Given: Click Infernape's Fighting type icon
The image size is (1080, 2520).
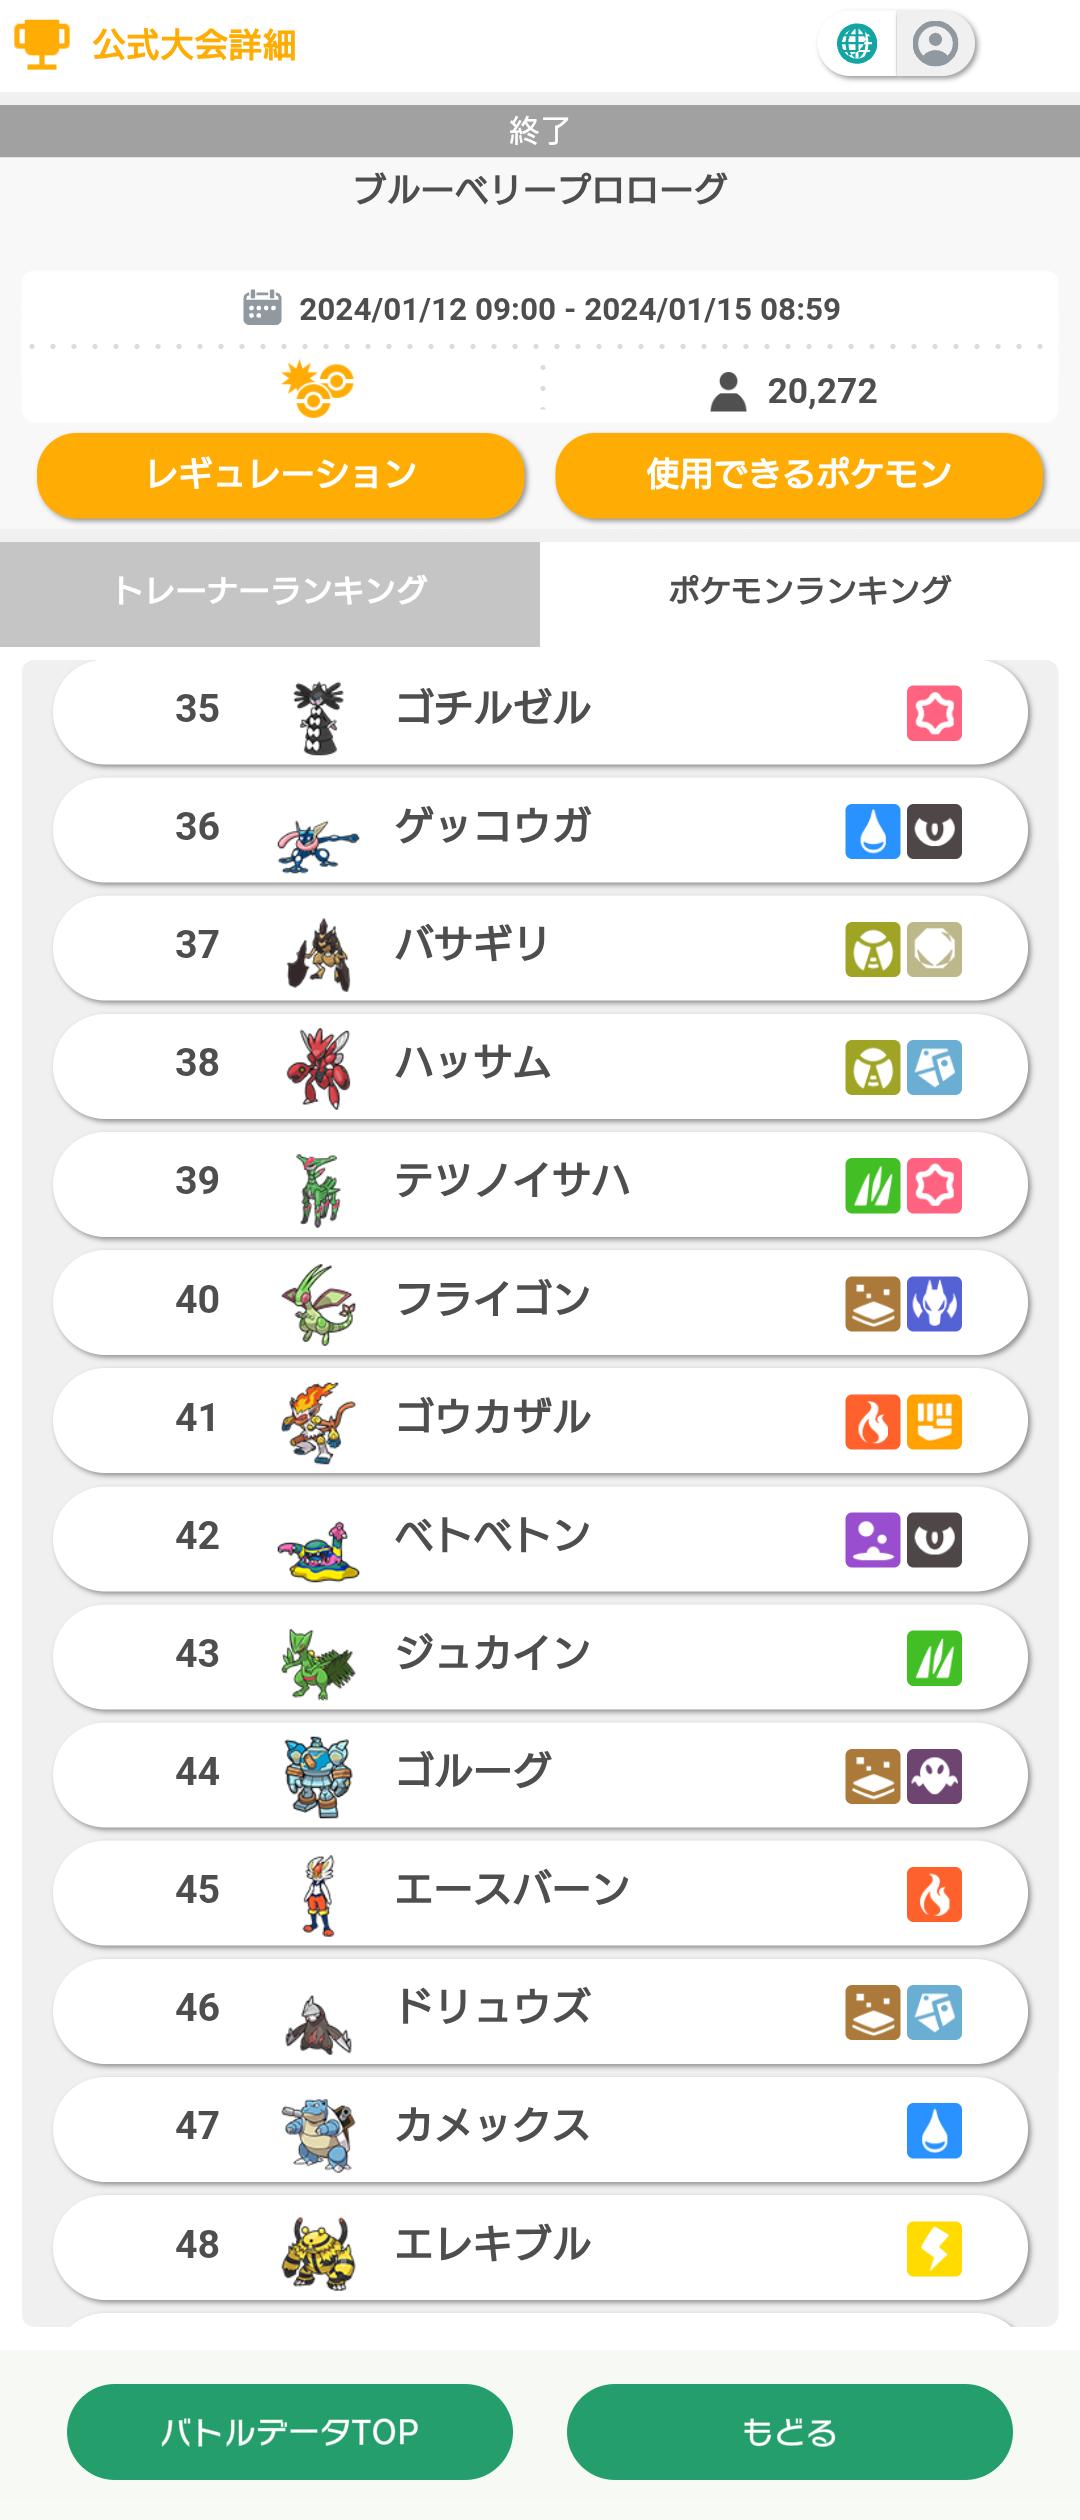Looking at the screenshot, I should pyautogui.click(x=935, y=1422).
